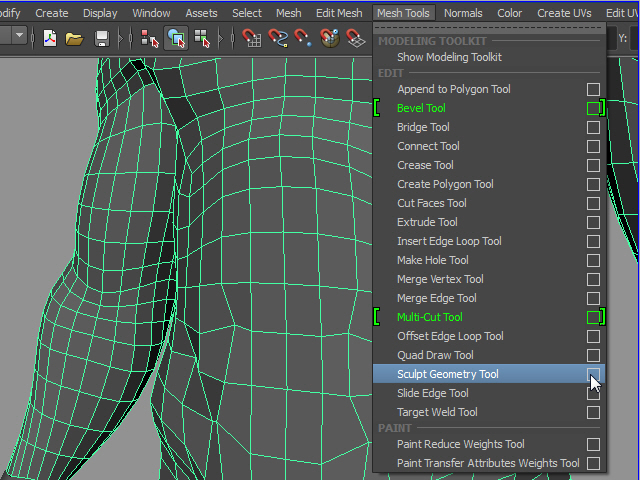Choose Select by Hierarchy mode icon
The image size is (640, 480).
[150, 38]
